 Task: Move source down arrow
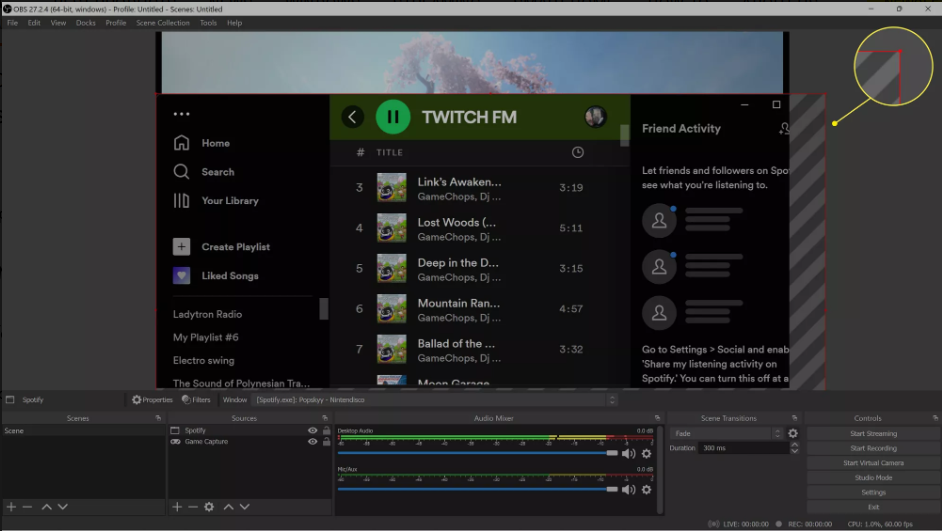pos(245,507)
